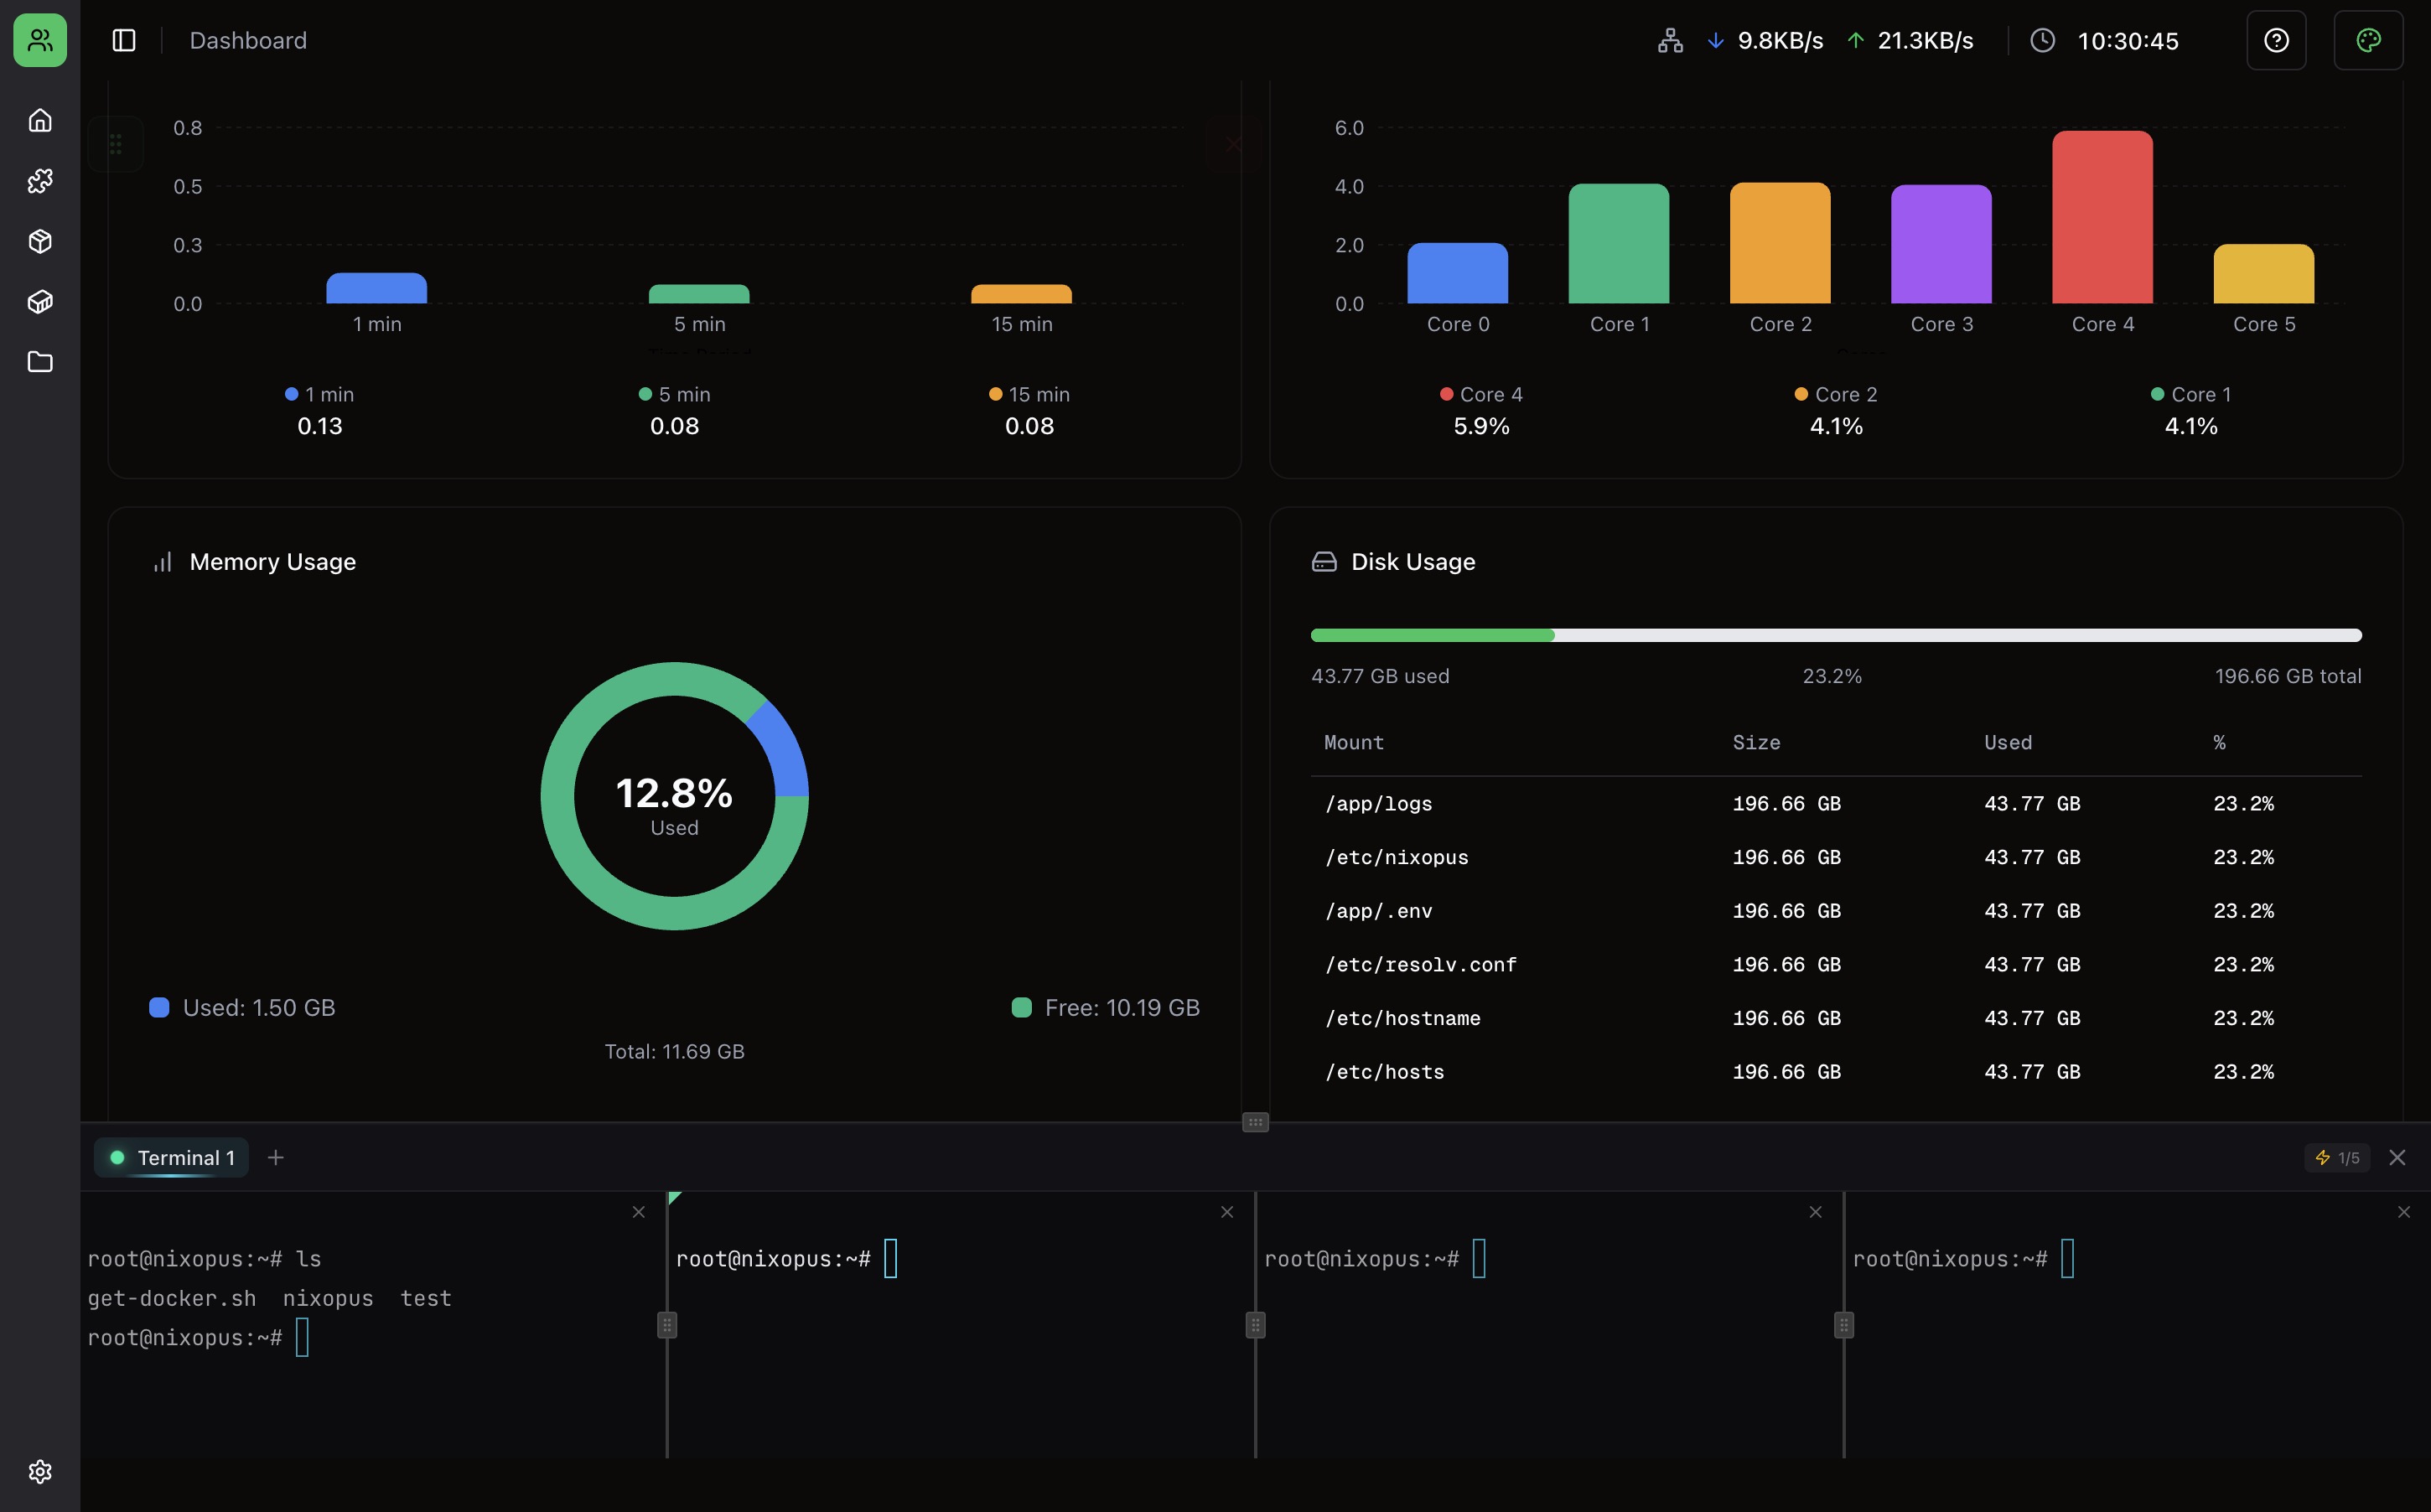Toggle the Core 4 legend item

pos(1482,394)
